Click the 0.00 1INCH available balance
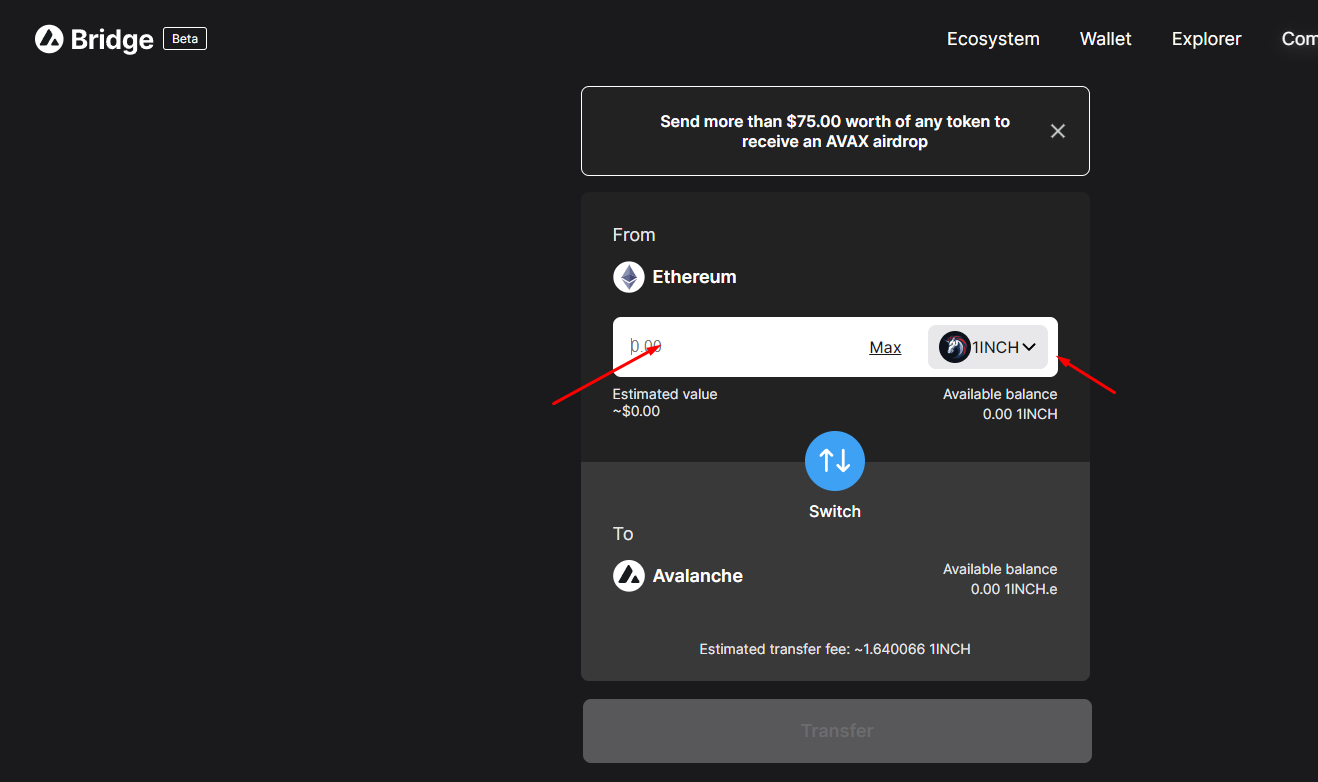Viewport: 1318px width, 782px height. pos(1020,414)
